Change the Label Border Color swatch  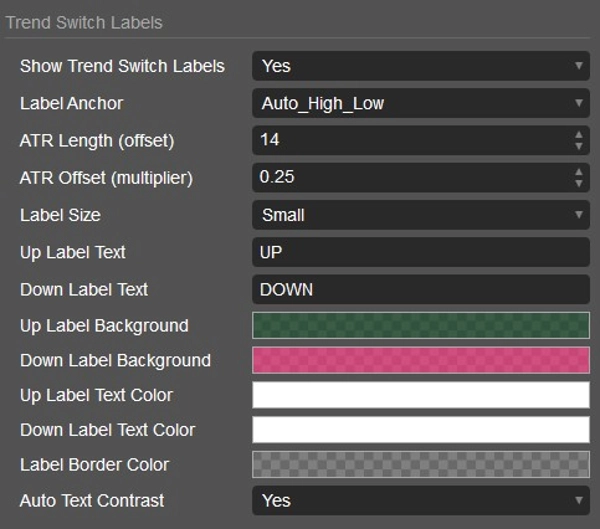point(420,465)
